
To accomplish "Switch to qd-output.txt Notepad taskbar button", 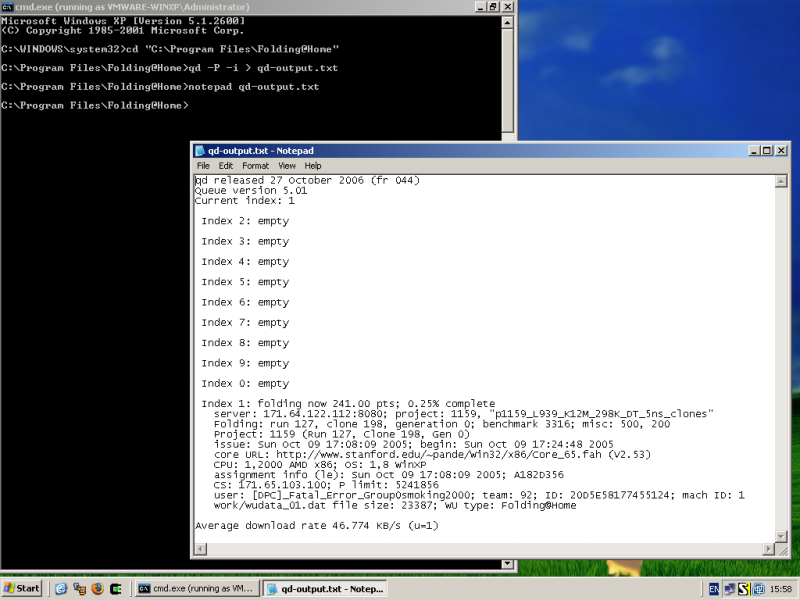I will coord(325,589).
